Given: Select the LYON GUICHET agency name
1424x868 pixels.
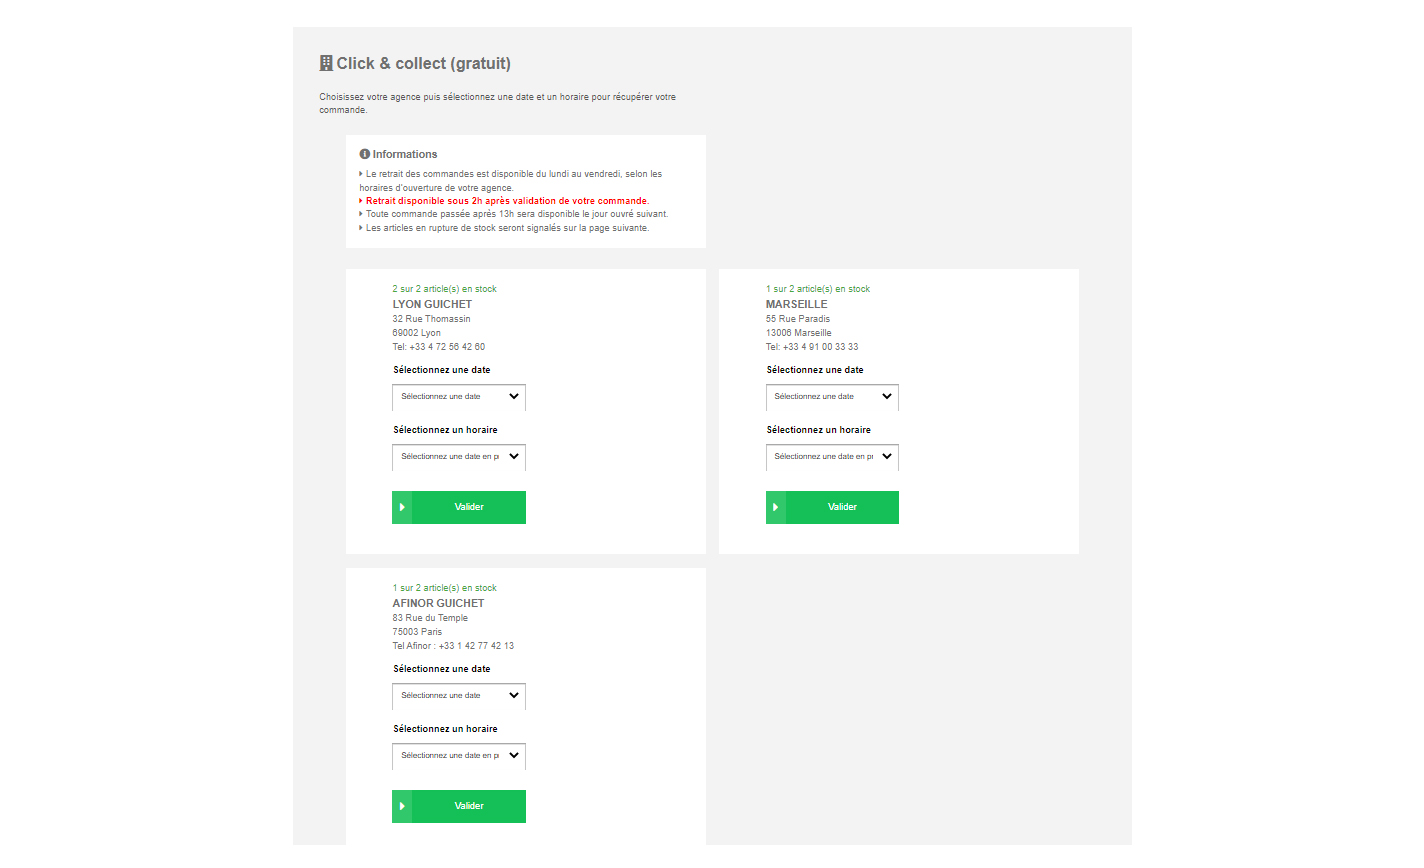Looking at the screenshot, I should (432, 304).
